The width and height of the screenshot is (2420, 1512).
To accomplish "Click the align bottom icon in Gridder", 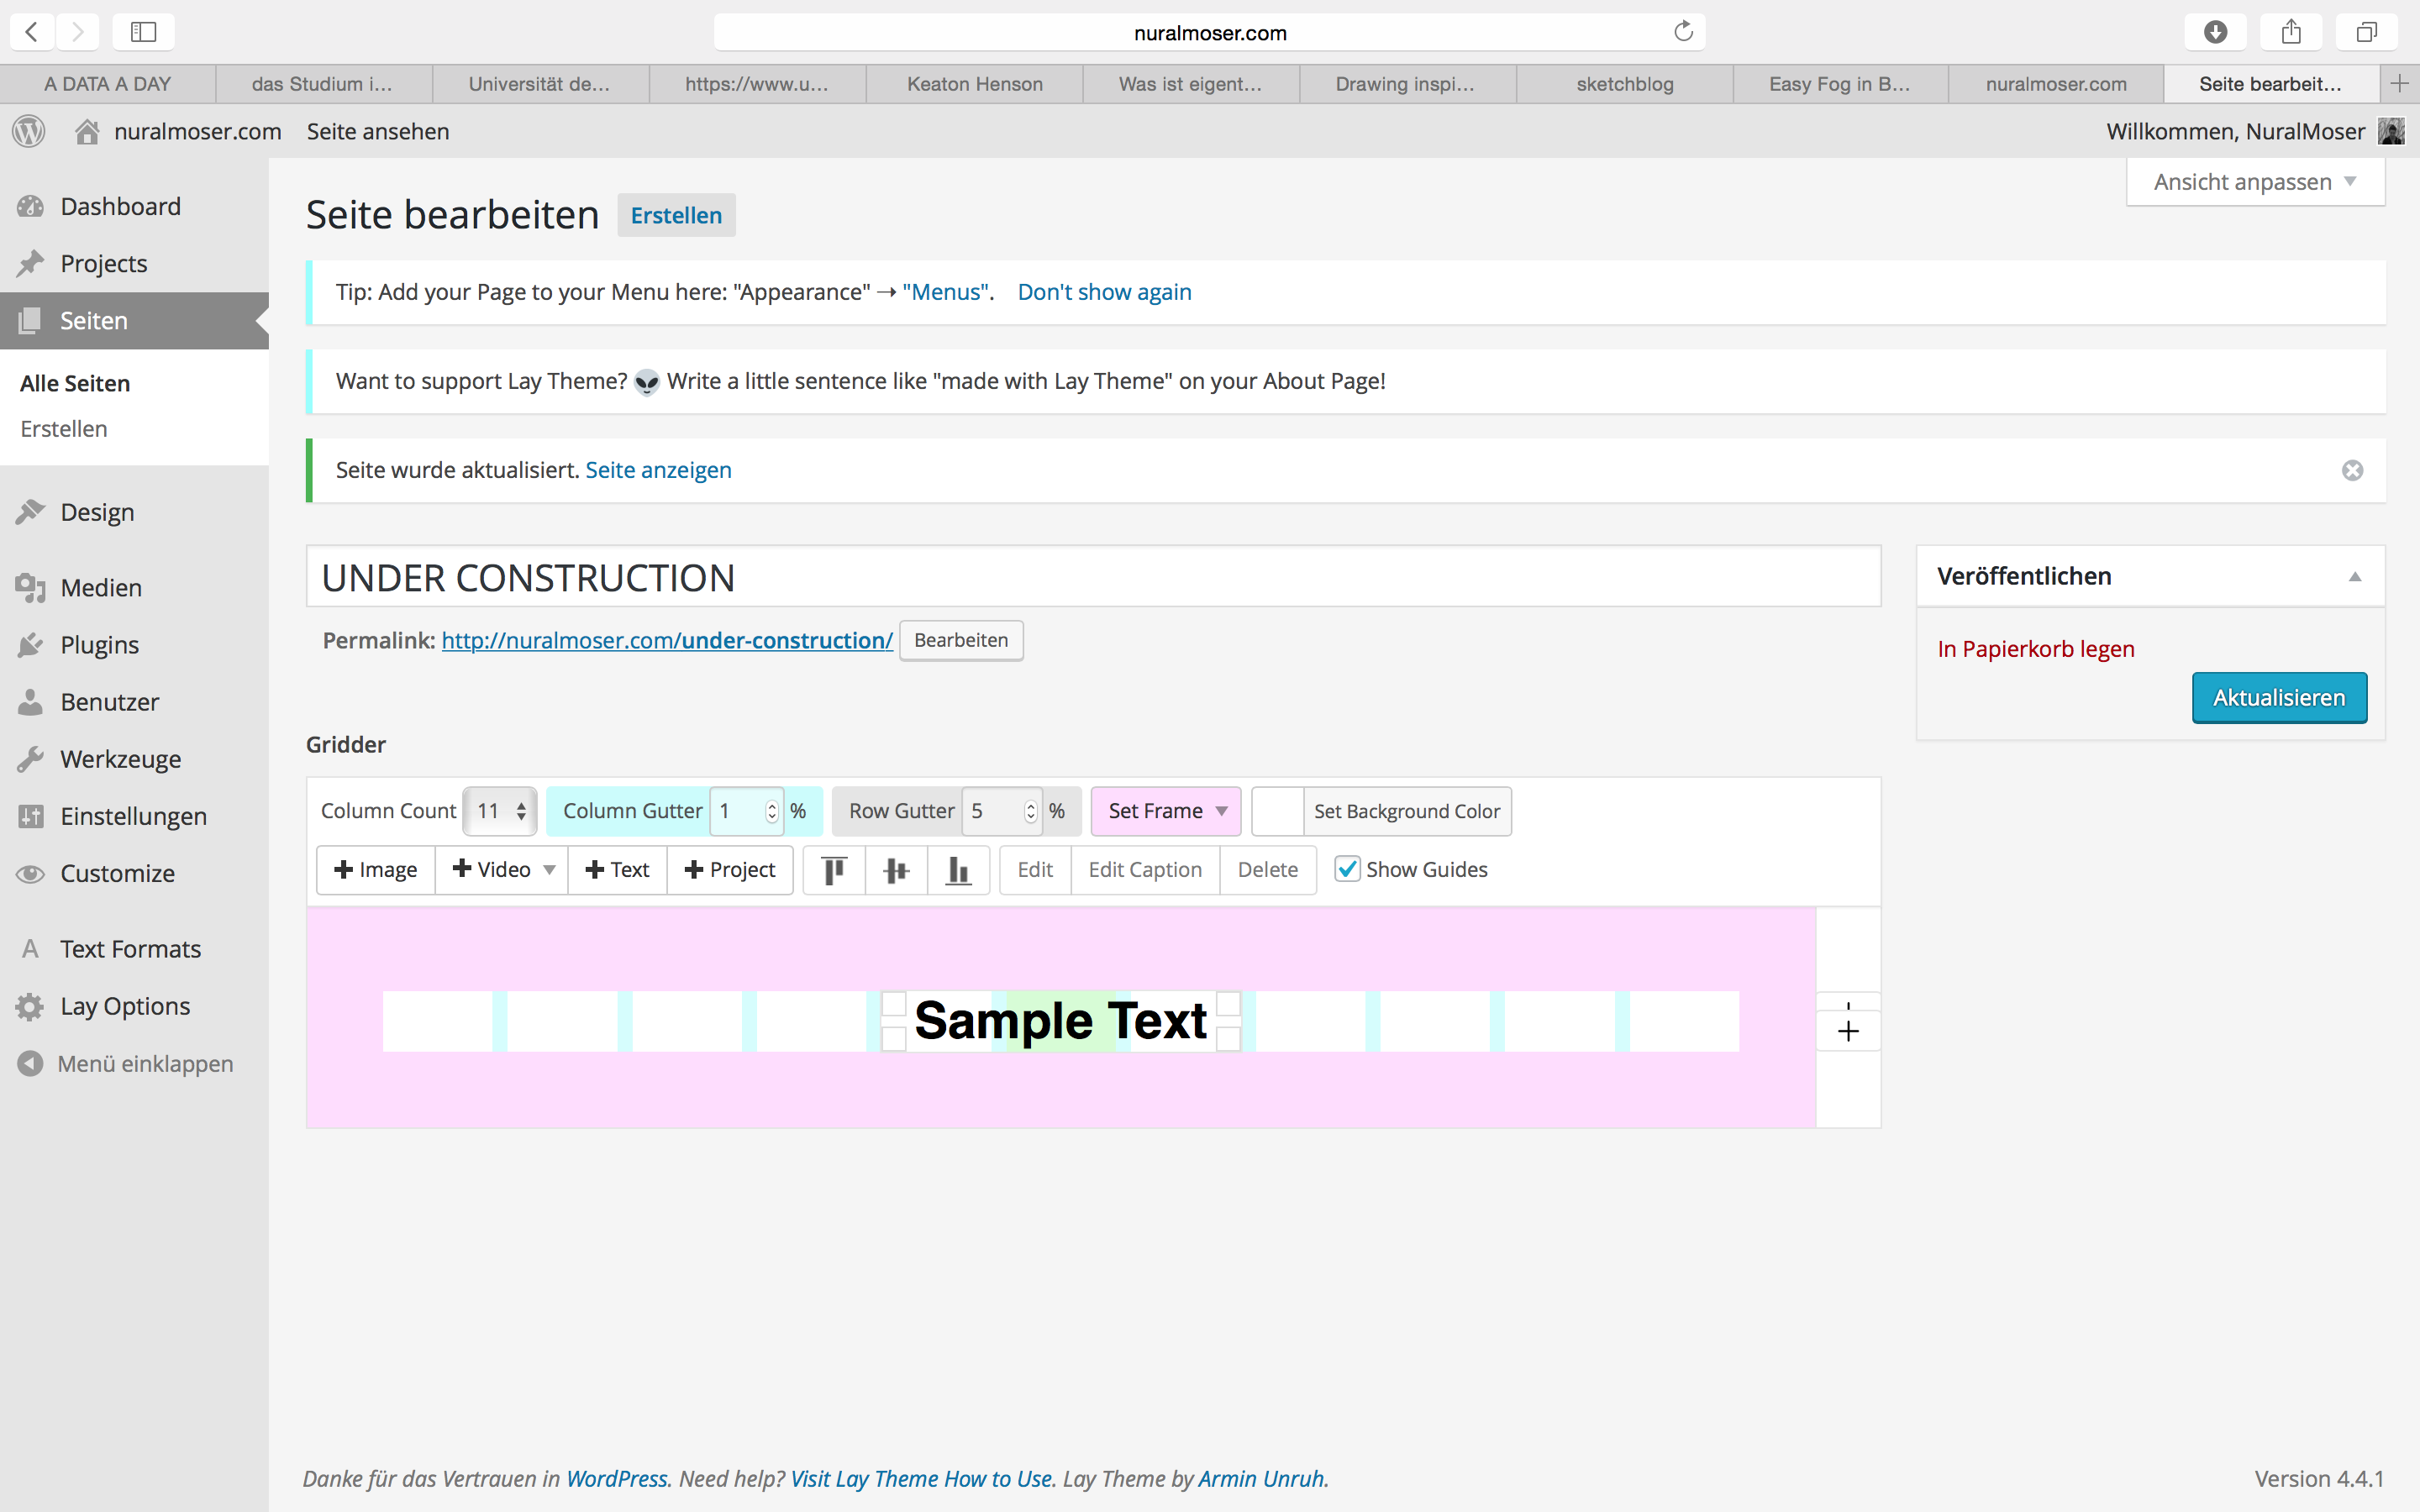I will point(958,869).
